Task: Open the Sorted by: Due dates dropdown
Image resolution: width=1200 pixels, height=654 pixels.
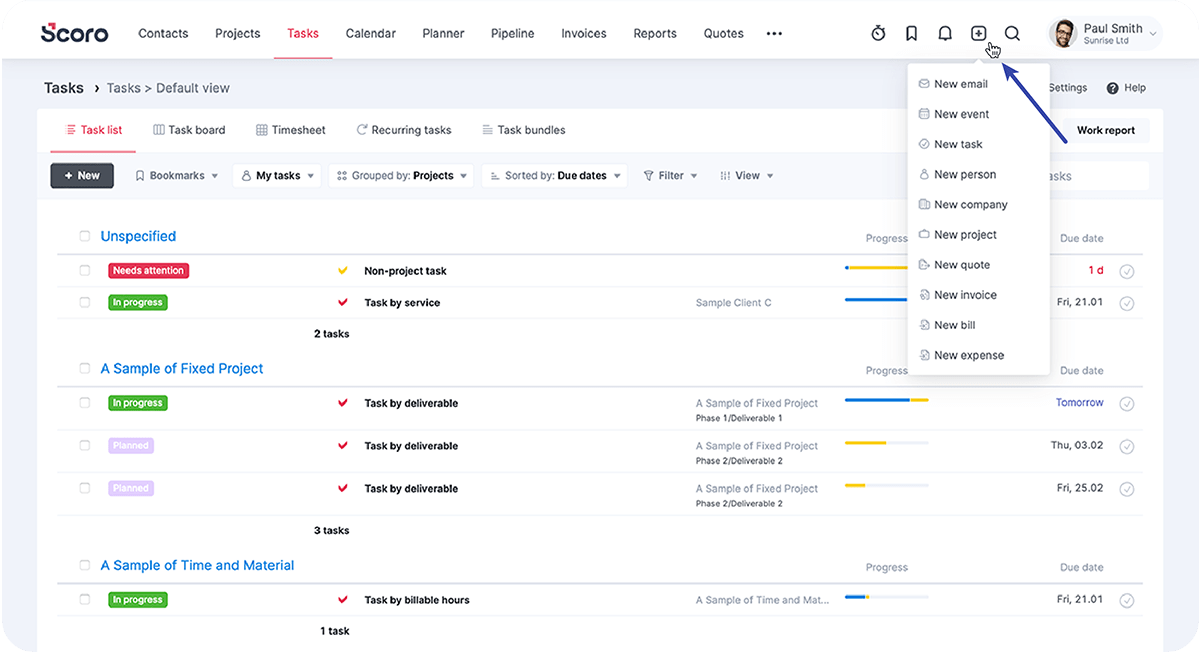Action: click(x=553, y=176)
